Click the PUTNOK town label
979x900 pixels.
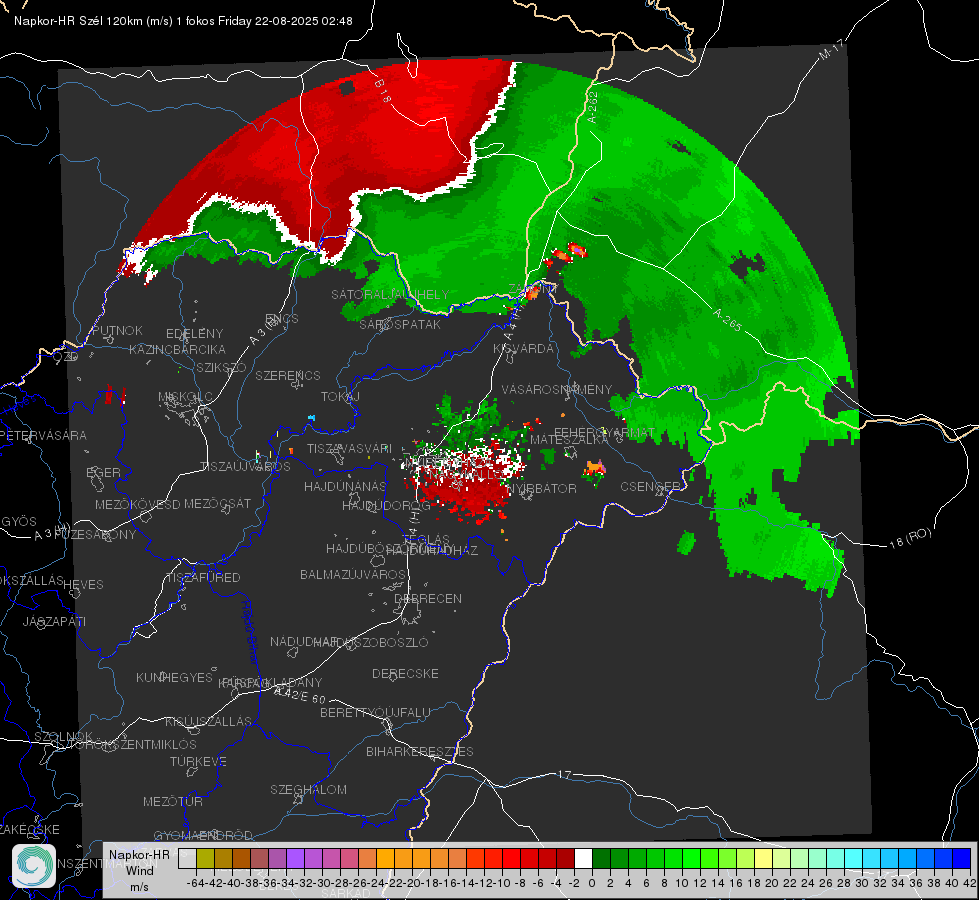click(x=117, y=330)
